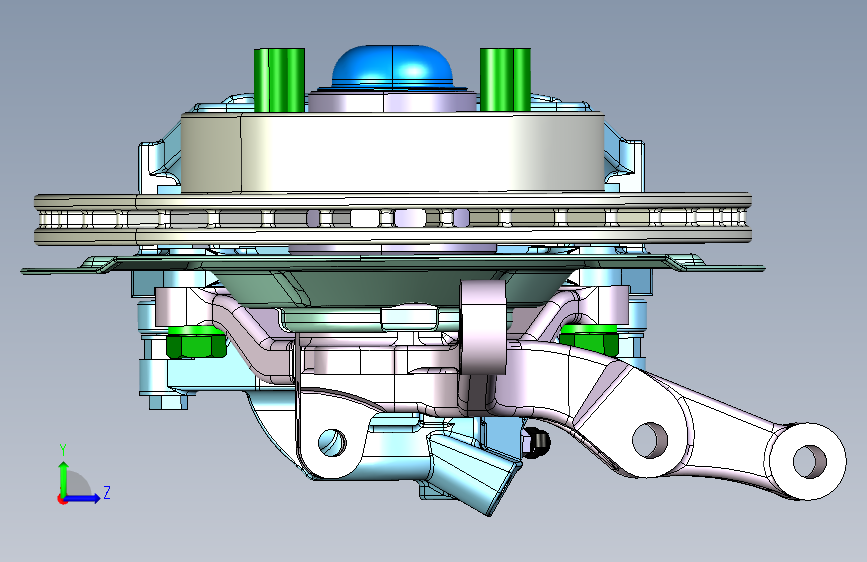Pick the large hole at arm end
The height and width of the screenshot is (562, 867).
tap(809, 461)
